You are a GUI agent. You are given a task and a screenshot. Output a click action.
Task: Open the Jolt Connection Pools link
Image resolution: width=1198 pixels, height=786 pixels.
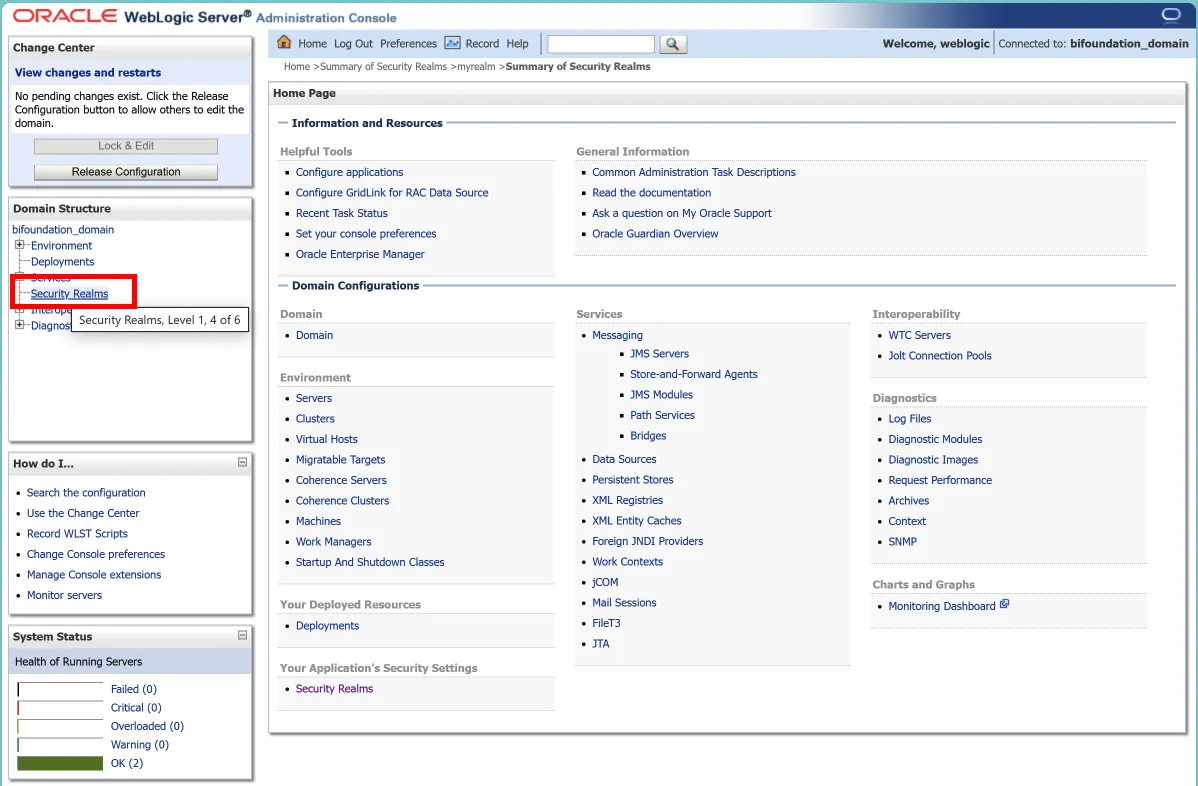[x=940, y=355]
